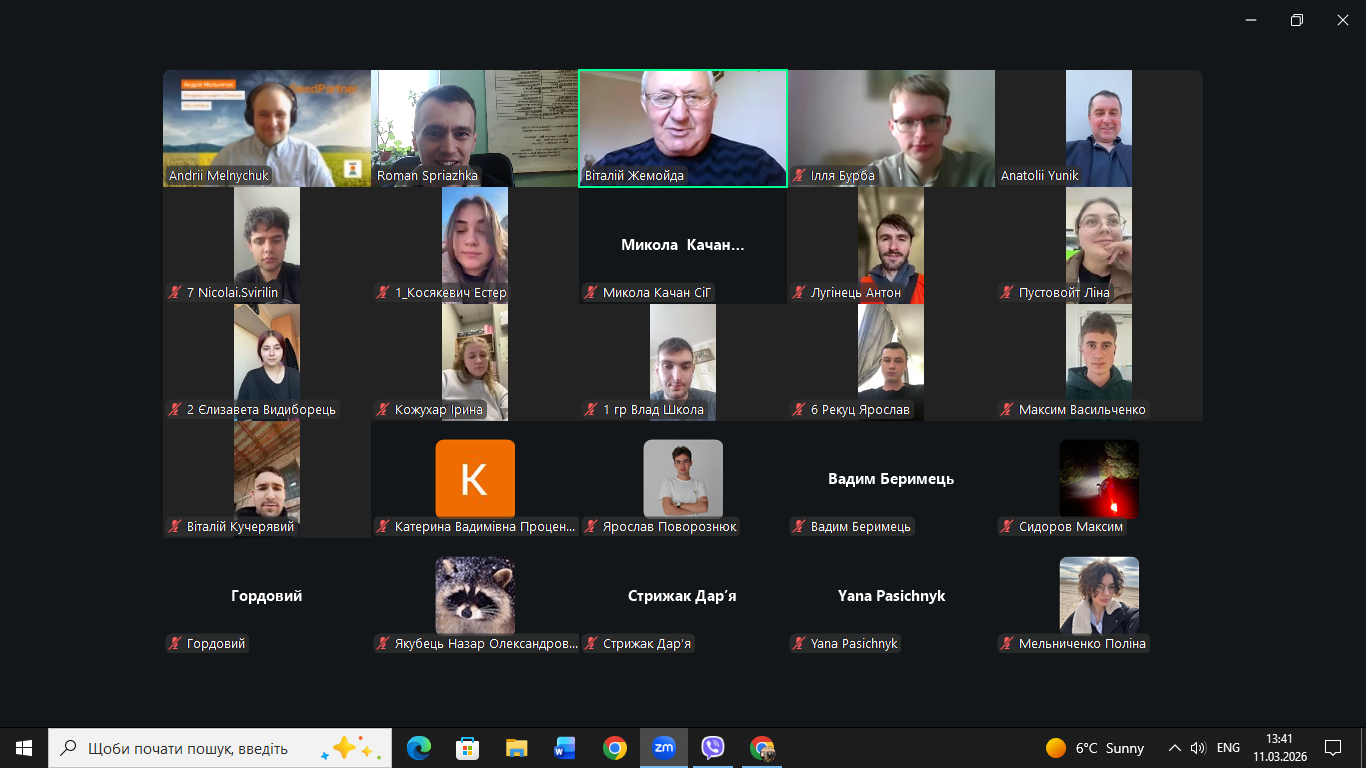
Task: Click the large centered "Гордовий" name
Action: [x=267, y=596]
